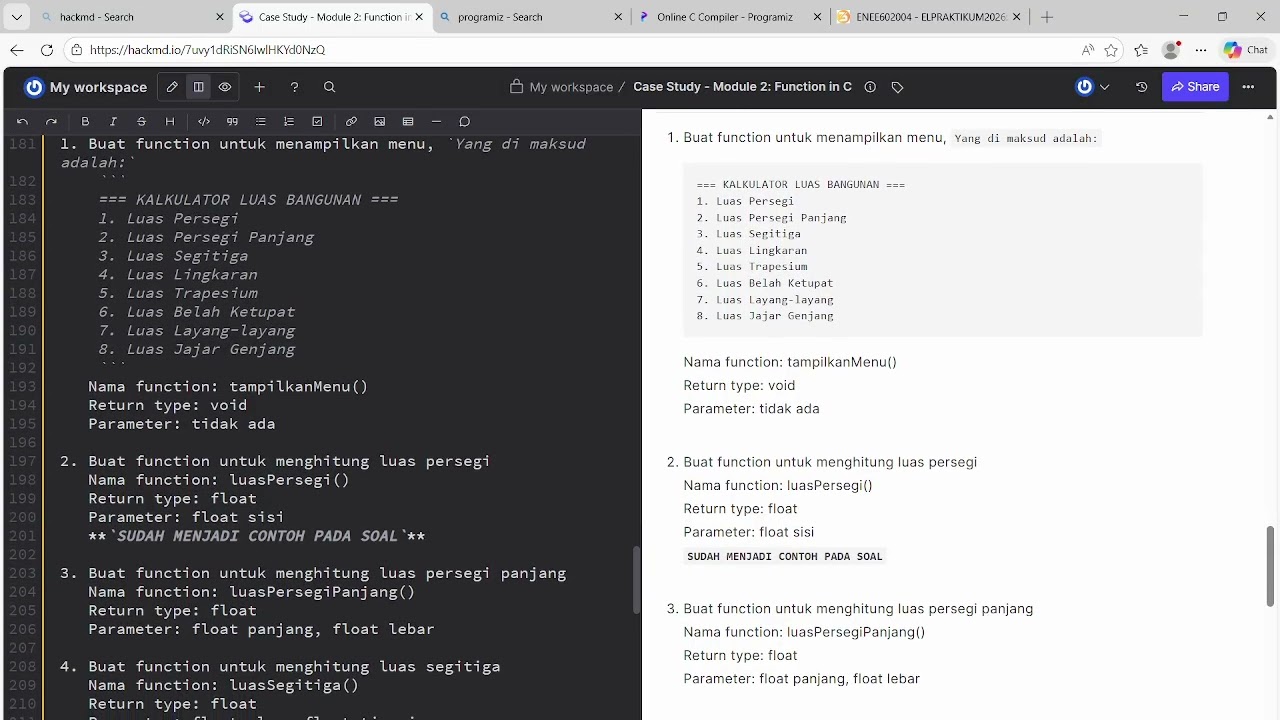Switch to the programiz - Search browser tab
The width and height of the screenshot is (1280, 720).
[530, 17]
